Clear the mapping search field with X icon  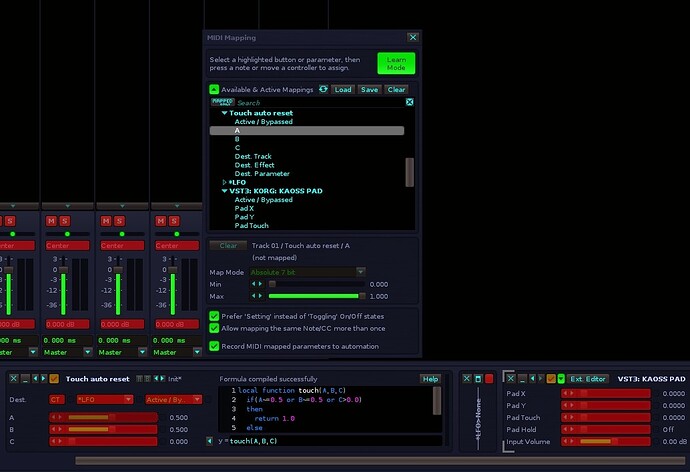coord(409,102)
